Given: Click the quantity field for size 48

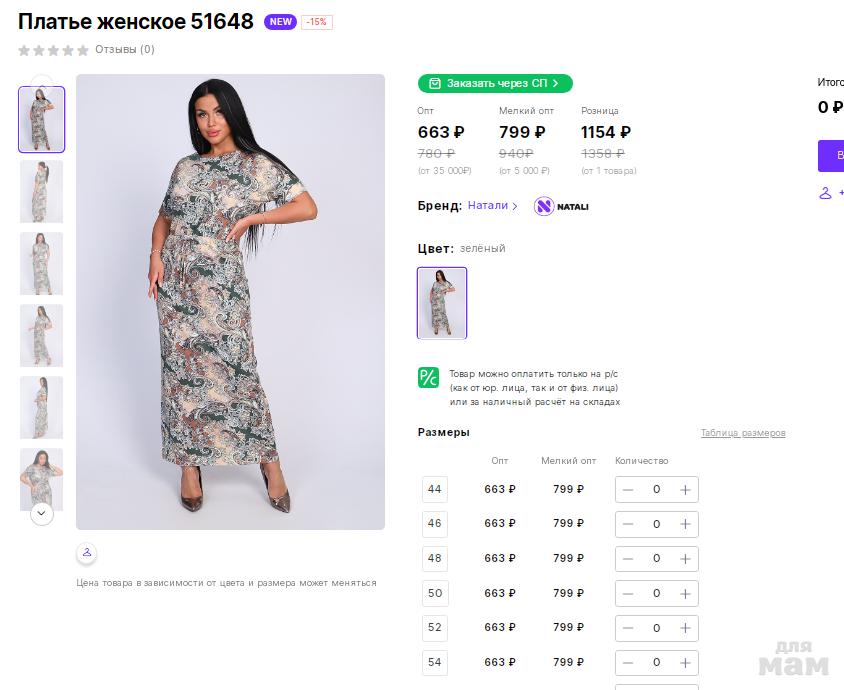Looking at the screenshot, I should point(656,559).
